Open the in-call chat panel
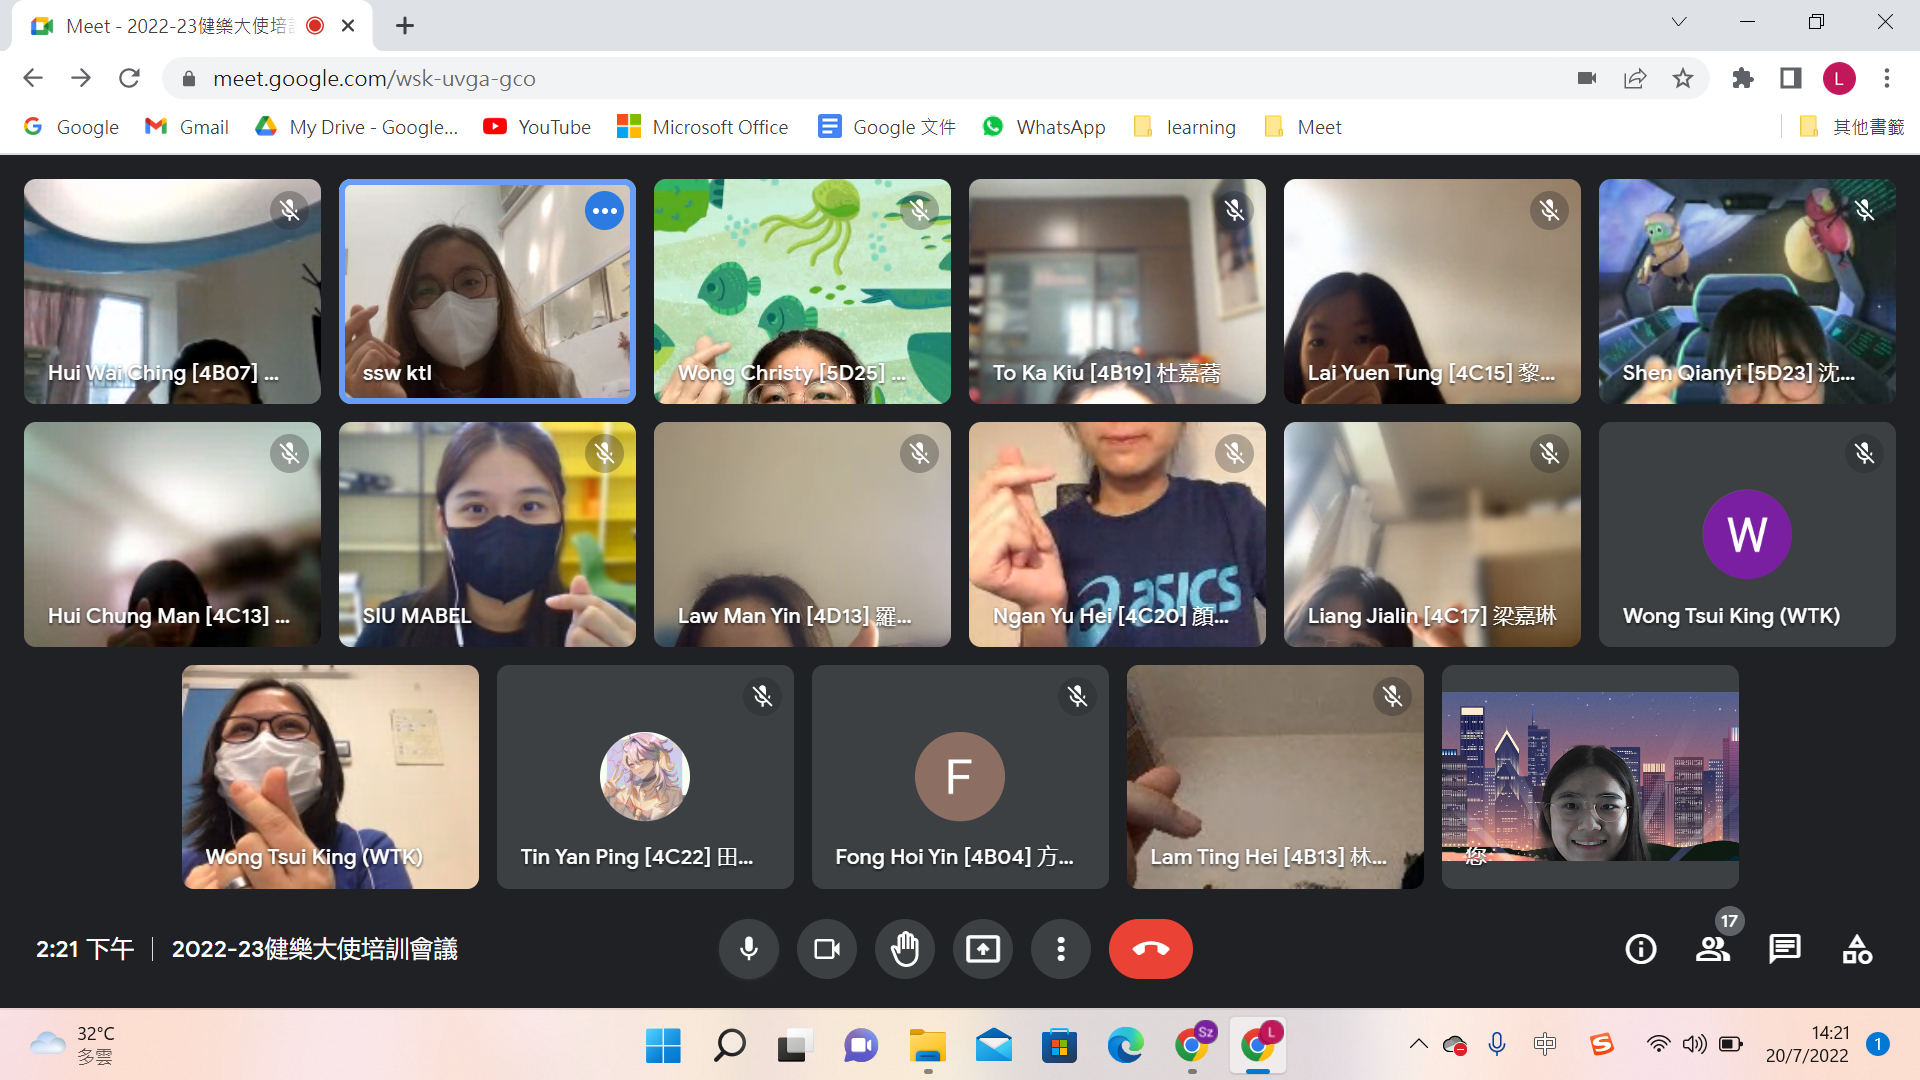Viewport: 1920px width, 1080px height. point(1784,949)
